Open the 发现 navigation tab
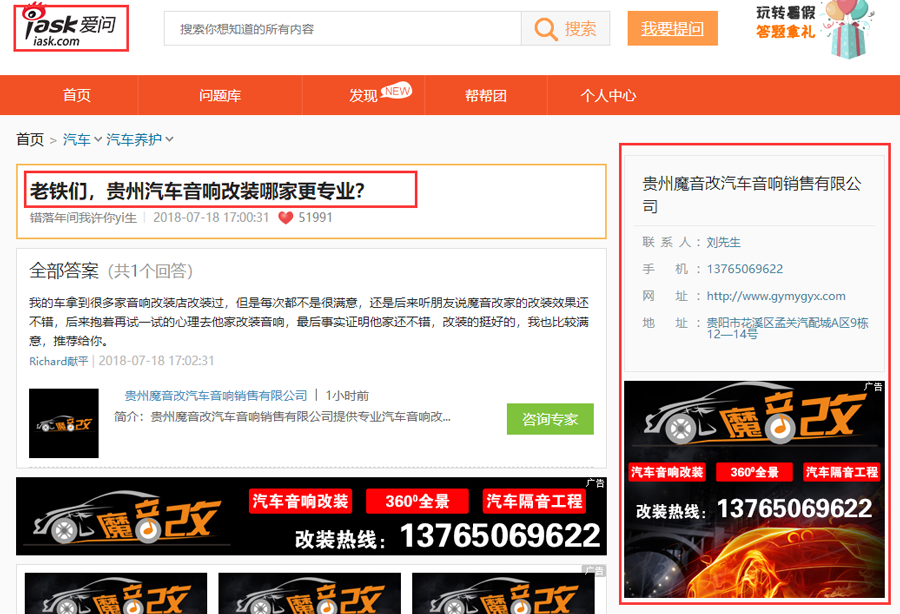Screen dimensions: 900x614 (x=363, y=95)
